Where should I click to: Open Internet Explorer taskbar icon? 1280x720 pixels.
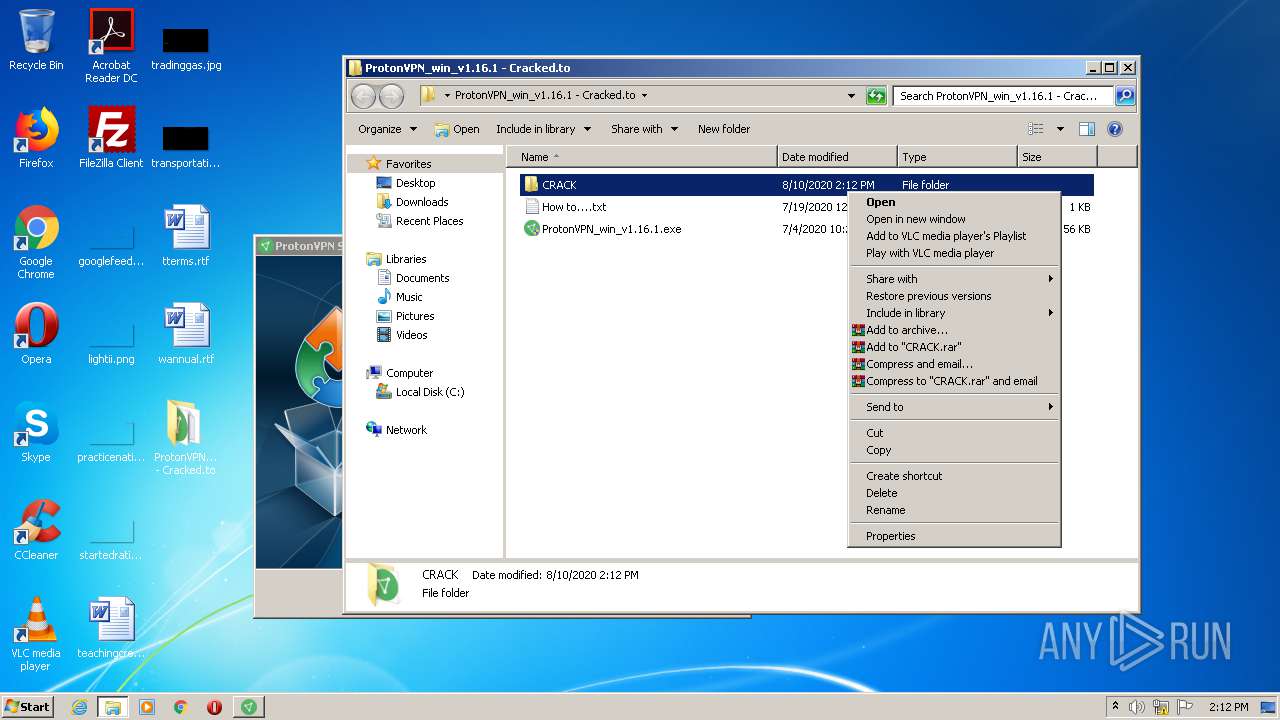point(79,707)
